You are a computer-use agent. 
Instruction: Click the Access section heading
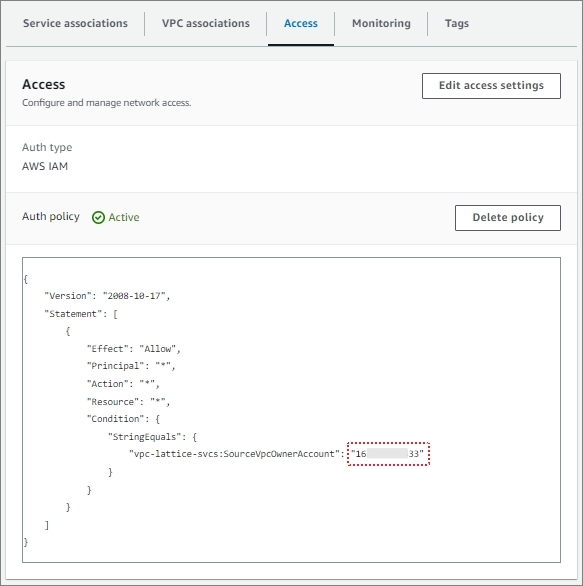coord(43,84)
